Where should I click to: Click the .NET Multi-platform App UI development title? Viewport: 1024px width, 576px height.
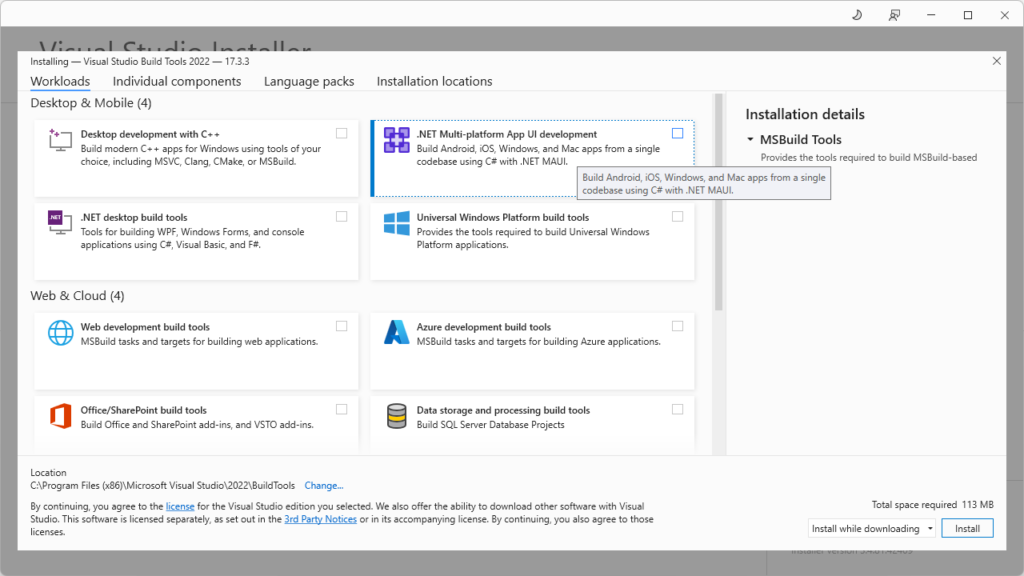tap(507, 134)
